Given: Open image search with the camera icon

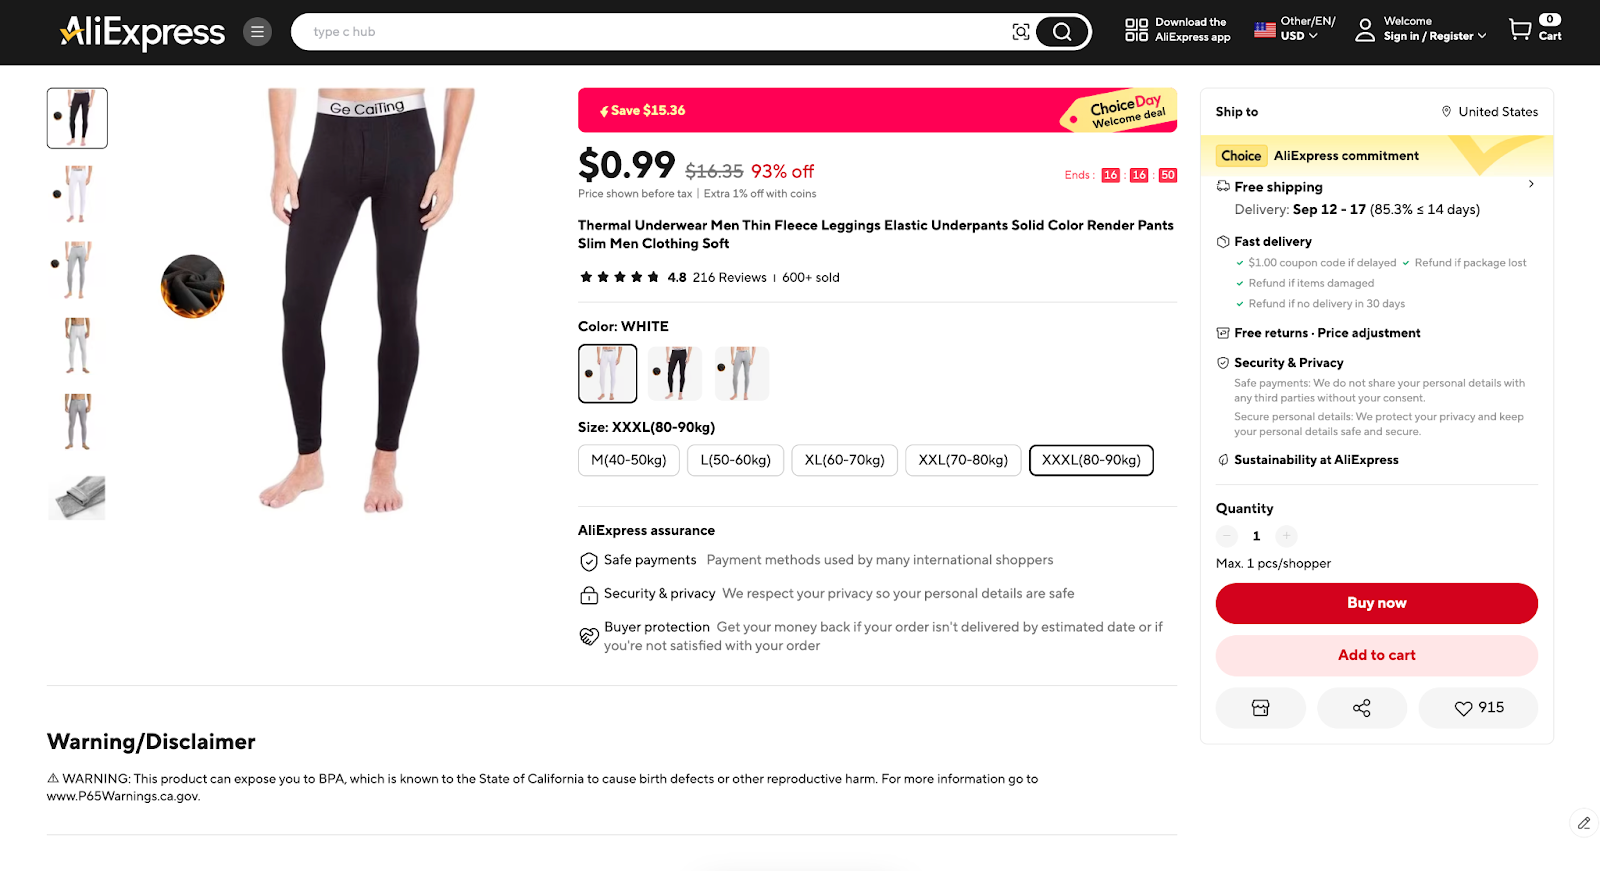Looking at the screenshot, I should [1020, 31].
